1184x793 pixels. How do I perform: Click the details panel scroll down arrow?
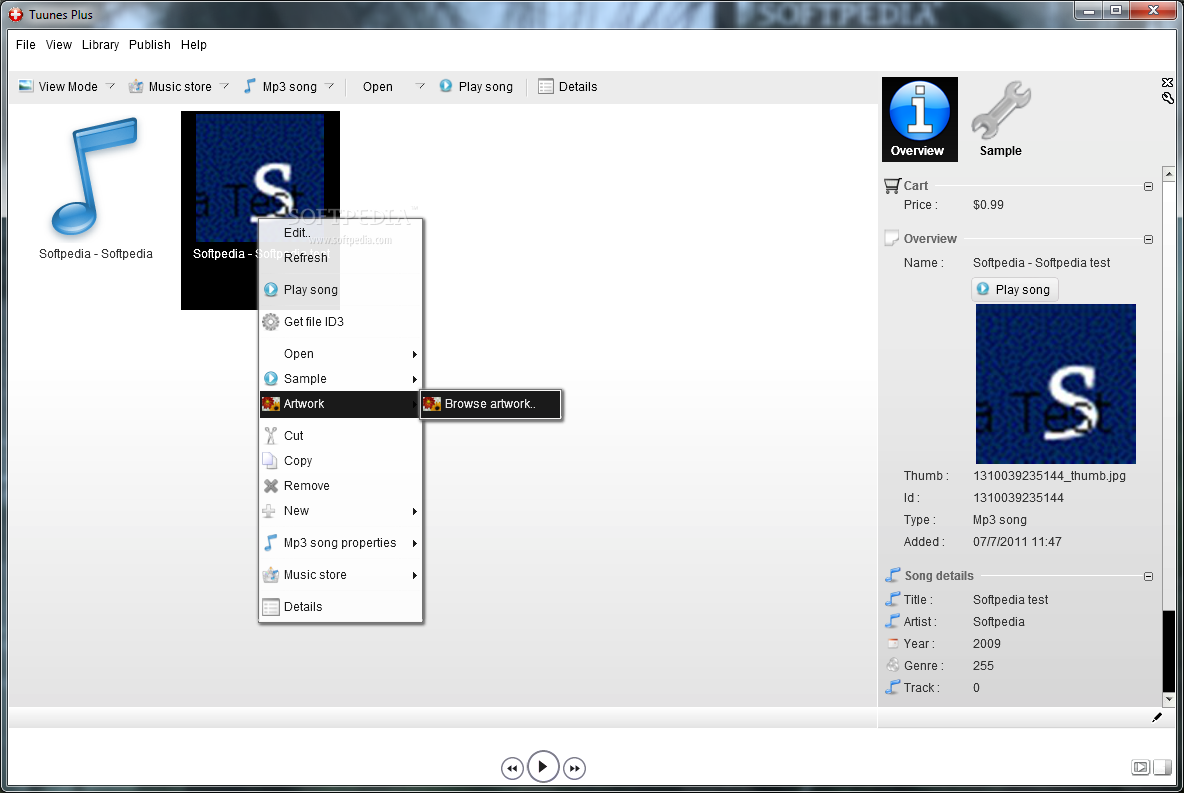1169,699
